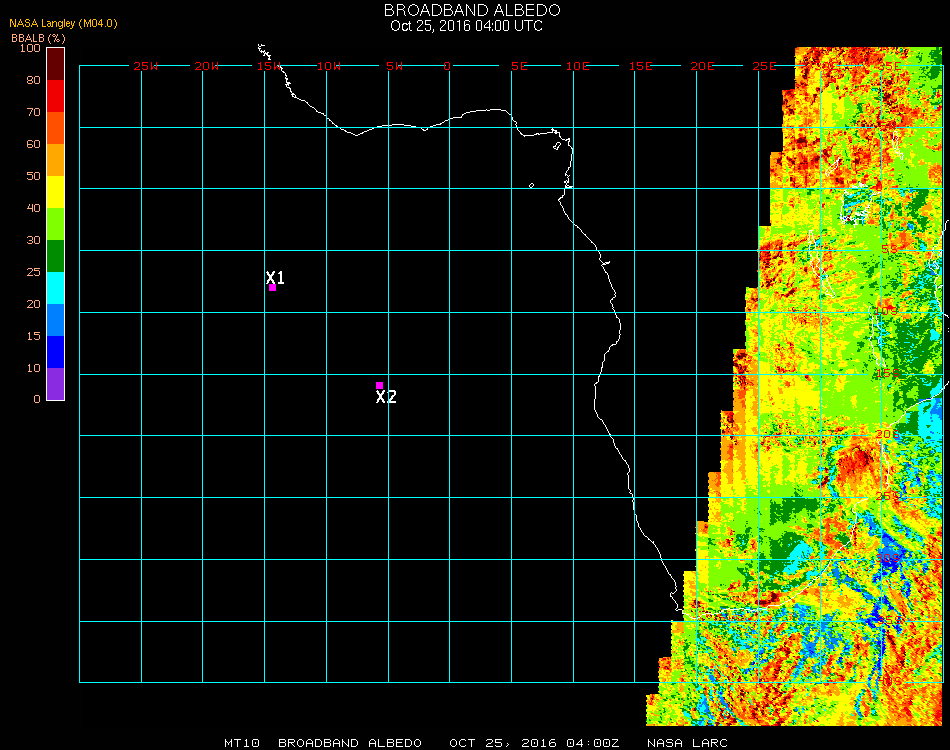
Task: Click the '20' legend tick label
Action: [33, 304]
